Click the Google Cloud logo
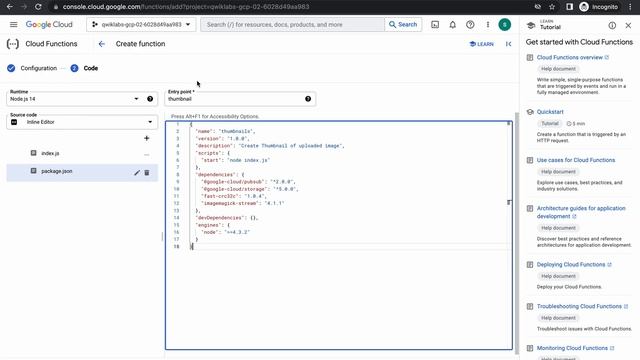 (x=49, y=24)
